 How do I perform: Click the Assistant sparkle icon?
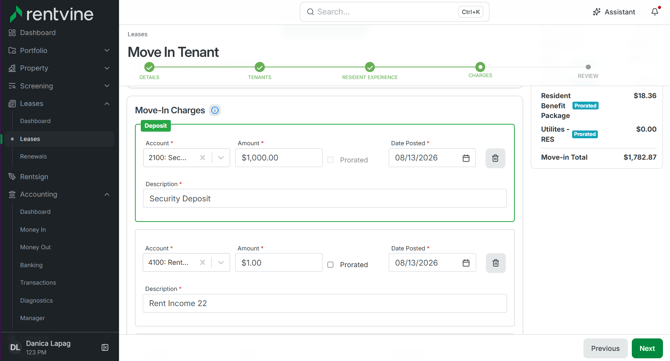coord(597,12)
